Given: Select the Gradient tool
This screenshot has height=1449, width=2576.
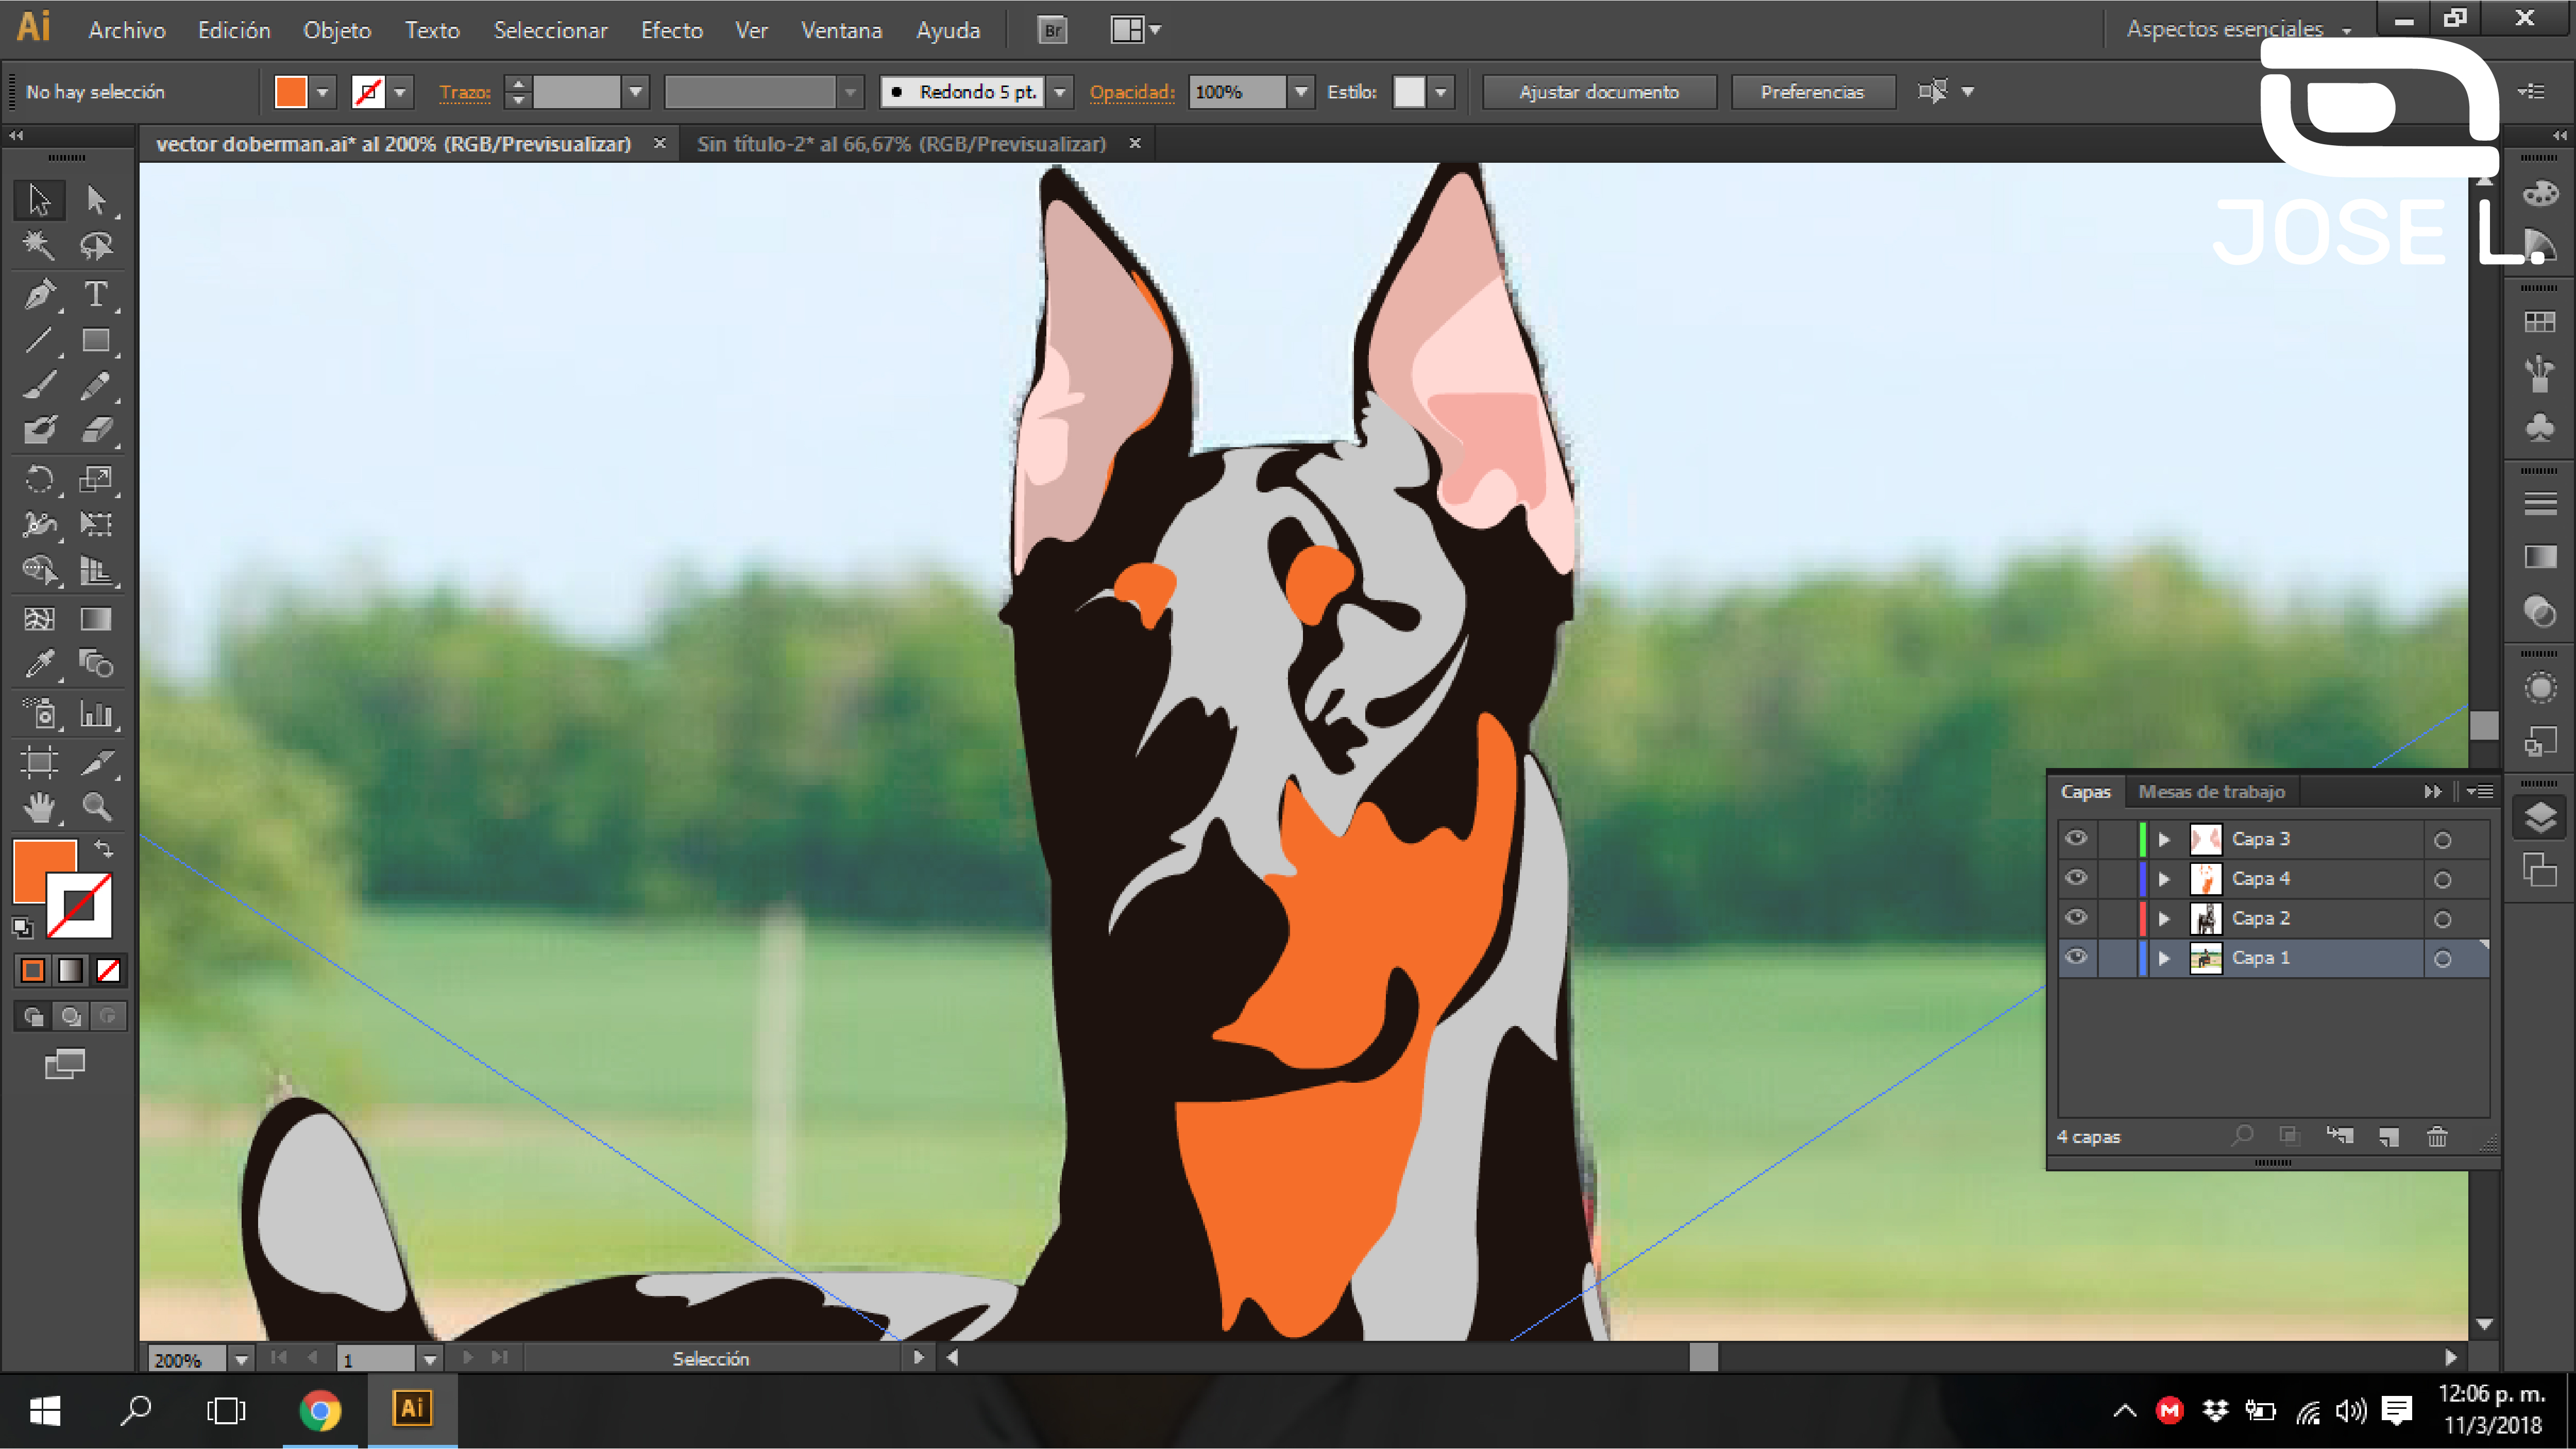Looking at the screenshot, I should pos(96,619).
